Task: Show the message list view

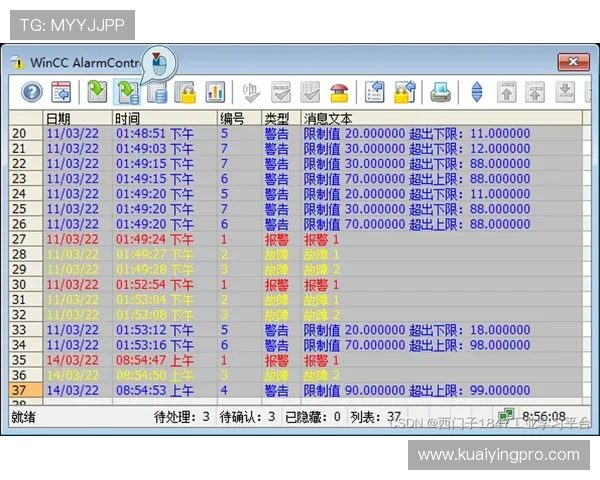Action: pyautogui.click(x=97, y=92)
